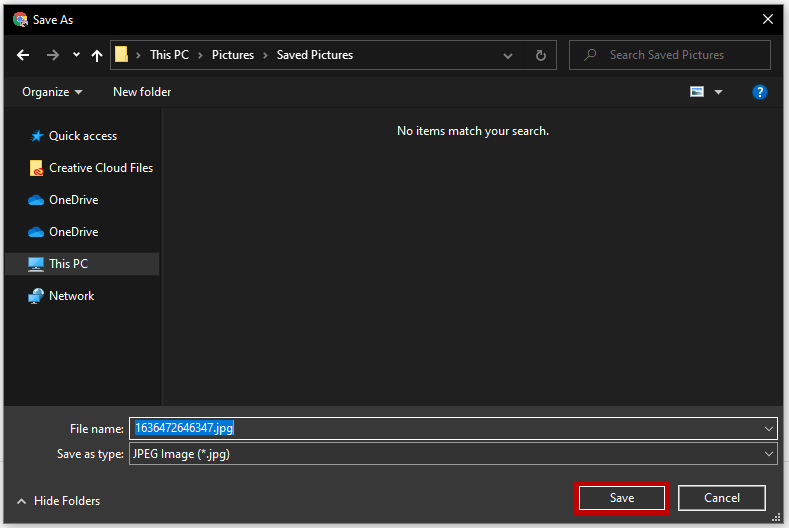
Task: Click the Cancel button
Action: tap(721, 498)
